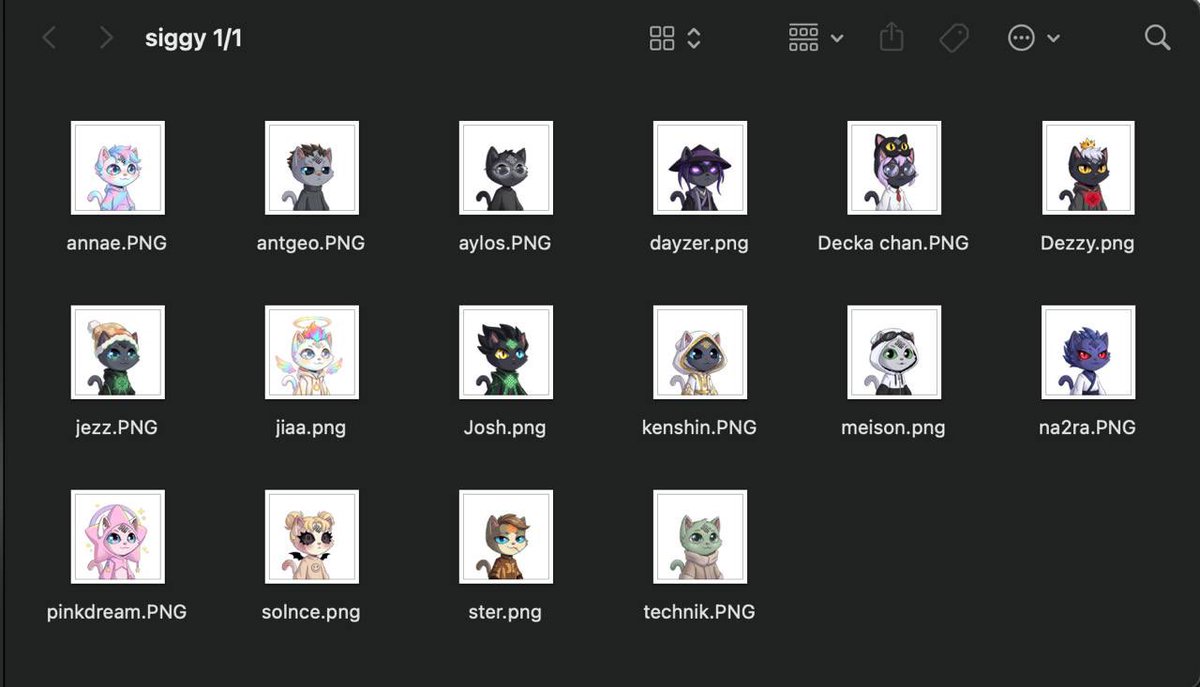This screenshot has height=687, width=1200.
Task: Select the Decka chan.PNG thumbnail
Action: [894, 168]
